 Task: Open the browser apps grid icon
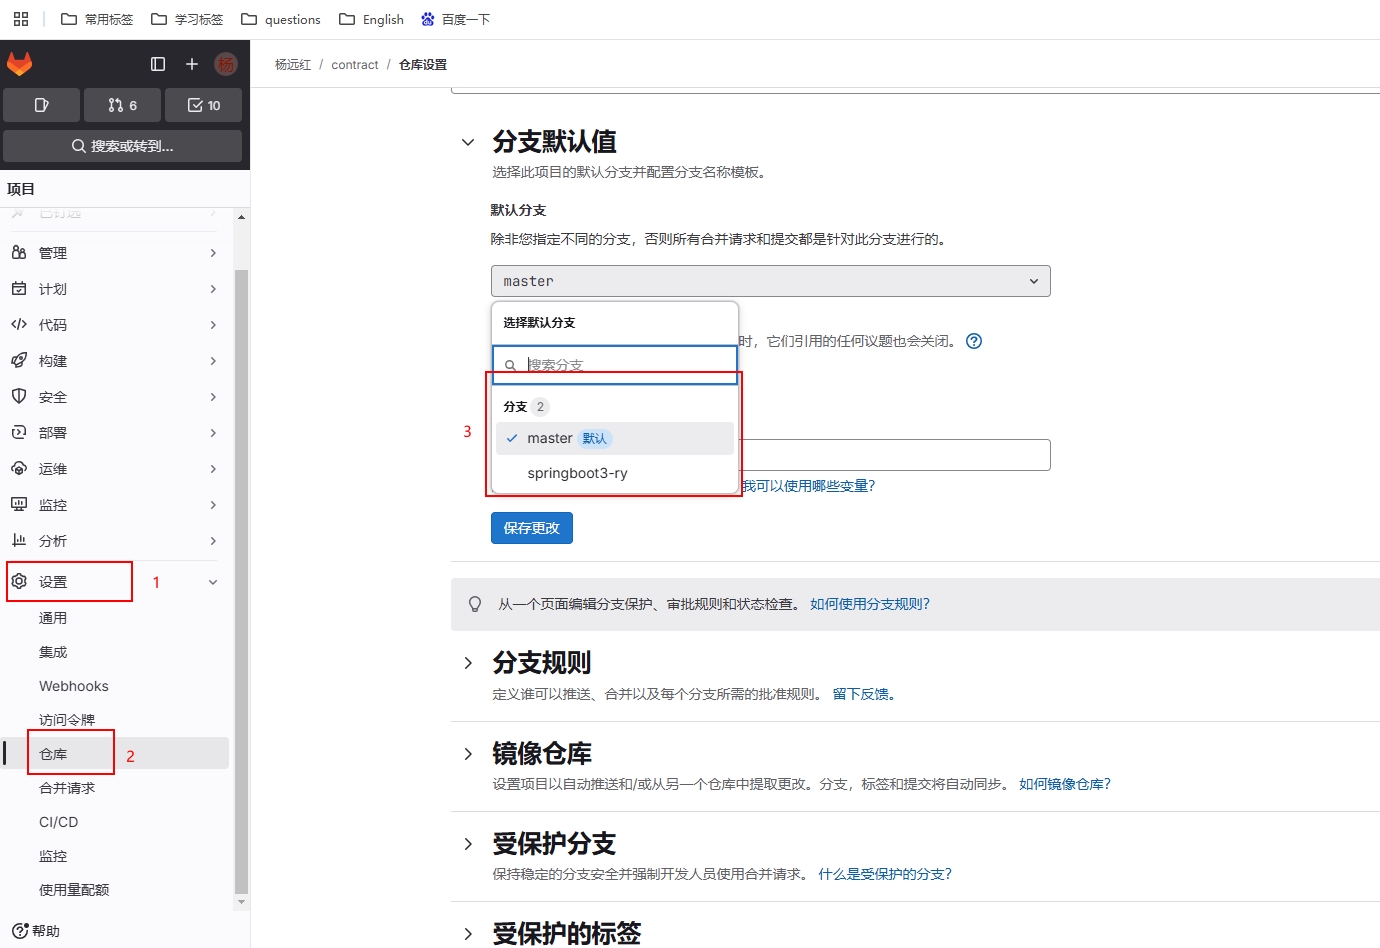tap(21, 19)
